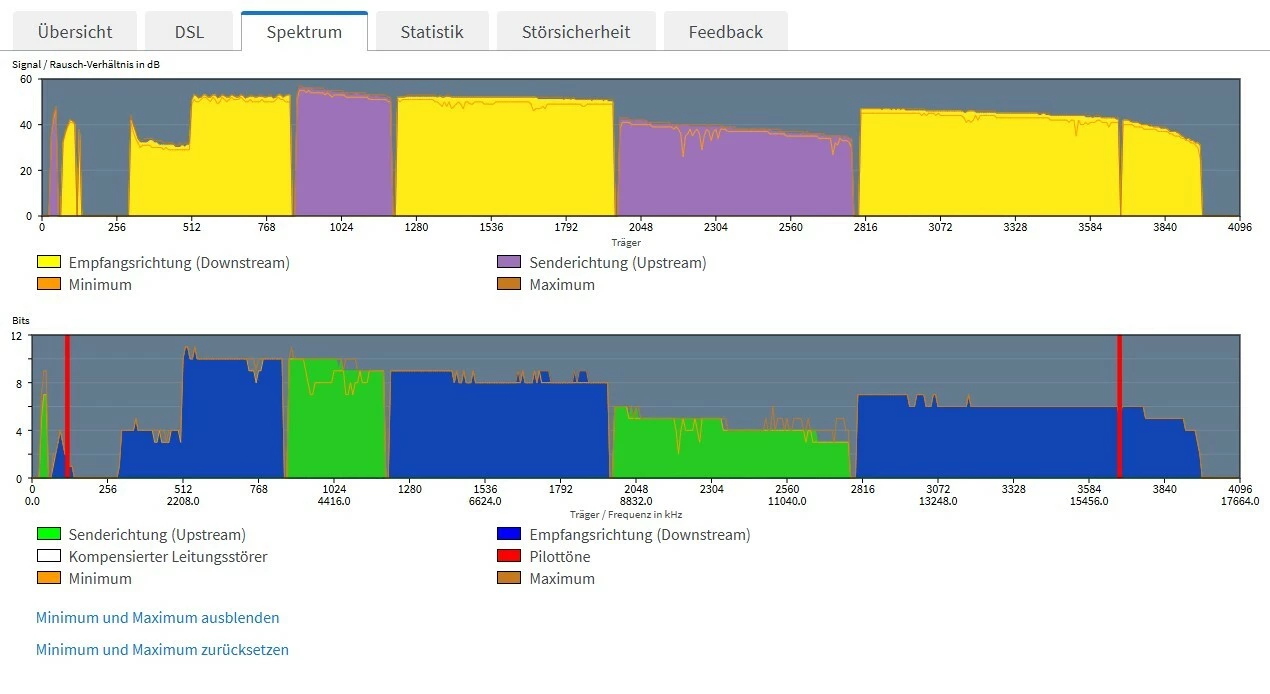Click the purple upstream band near carrier 1024
This screenshot has width=1270, height=694.
(343, 153)
